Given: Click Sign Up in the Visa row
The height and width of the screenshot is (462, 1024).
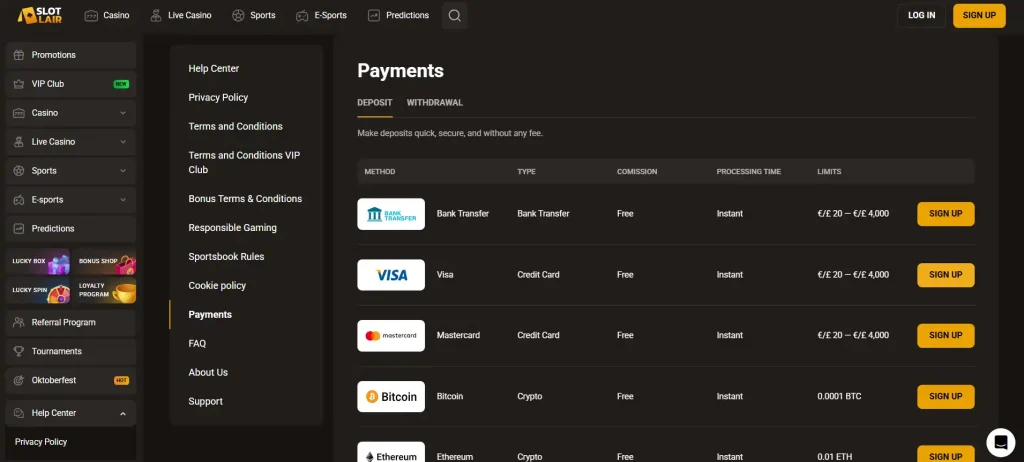Looking at the screenshot, I should click(946, 274).
